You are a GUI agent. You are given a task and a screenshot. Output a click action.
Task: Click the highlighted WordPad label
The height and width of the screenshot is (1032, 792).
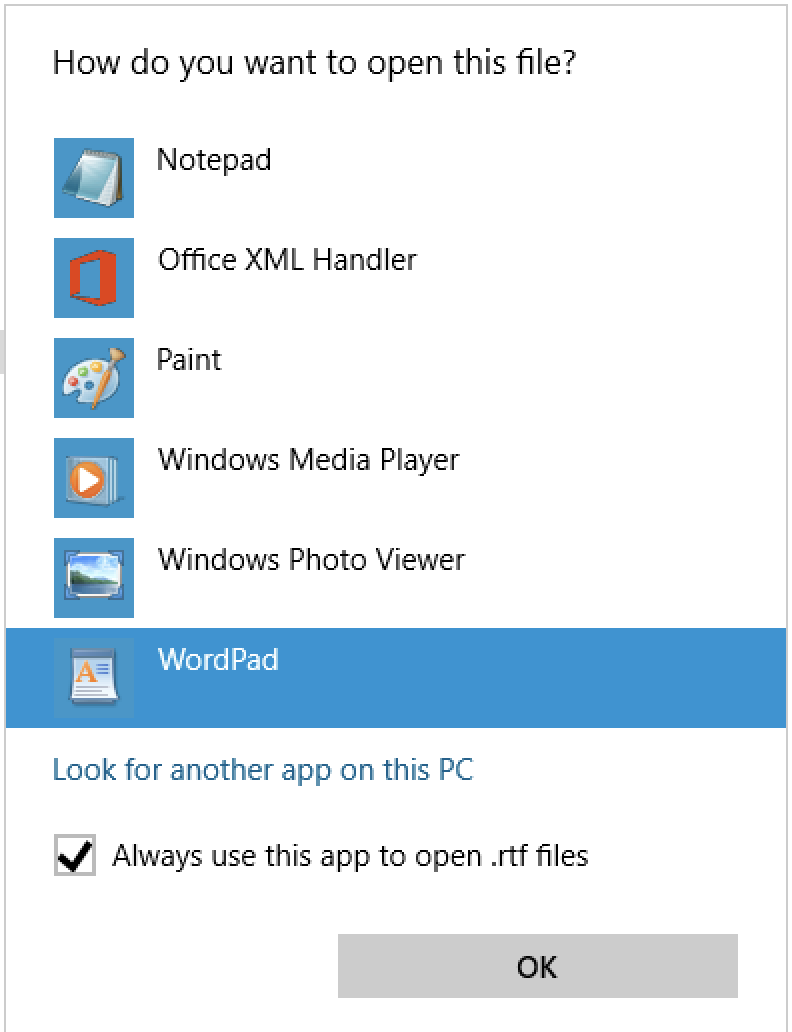pyautogui.click(x=218, y=660)
